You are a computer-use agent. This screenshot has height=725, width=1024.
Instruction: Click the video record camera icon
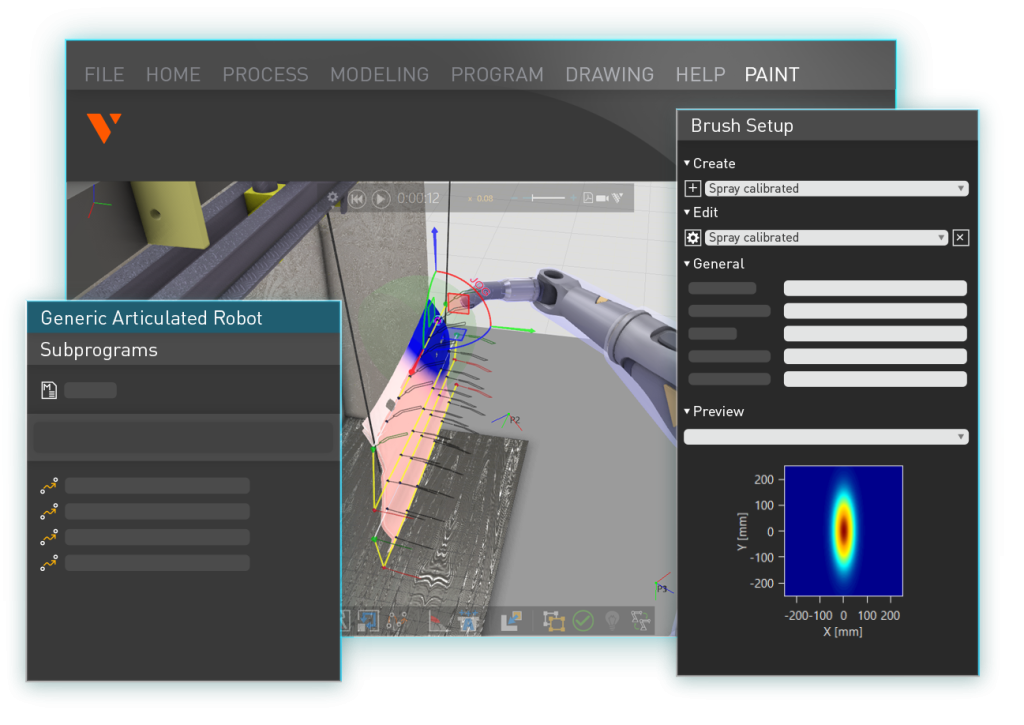pos(603,199)
